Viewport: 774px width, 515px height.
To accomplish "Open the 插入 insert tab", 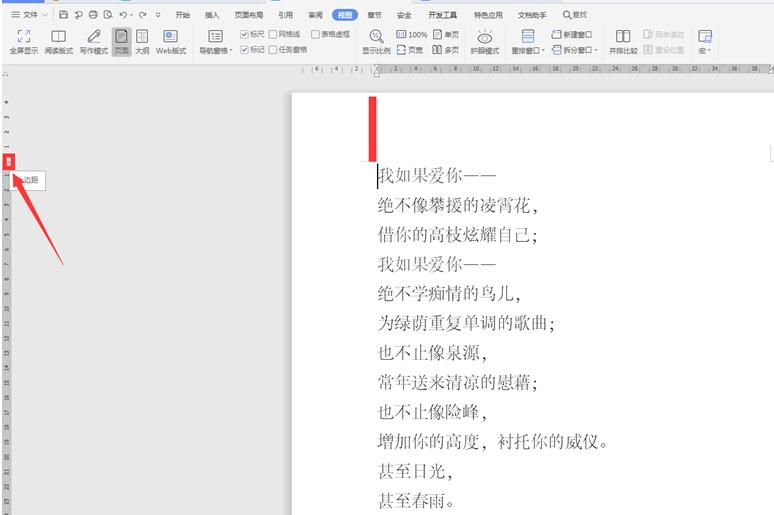I will tap(212, 15).
